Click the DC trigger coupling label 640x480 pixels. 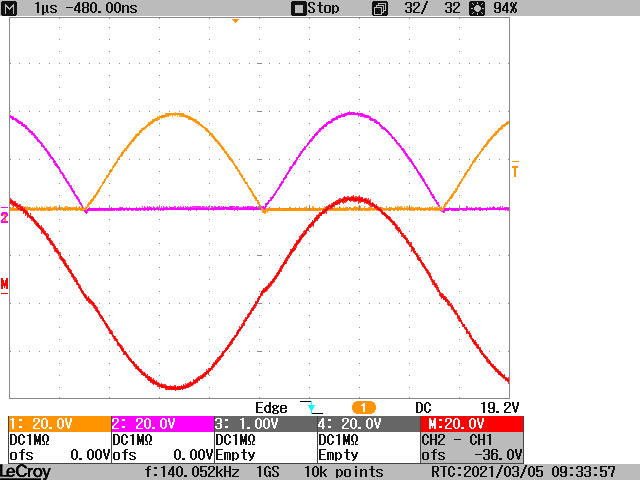pos(423,408)
